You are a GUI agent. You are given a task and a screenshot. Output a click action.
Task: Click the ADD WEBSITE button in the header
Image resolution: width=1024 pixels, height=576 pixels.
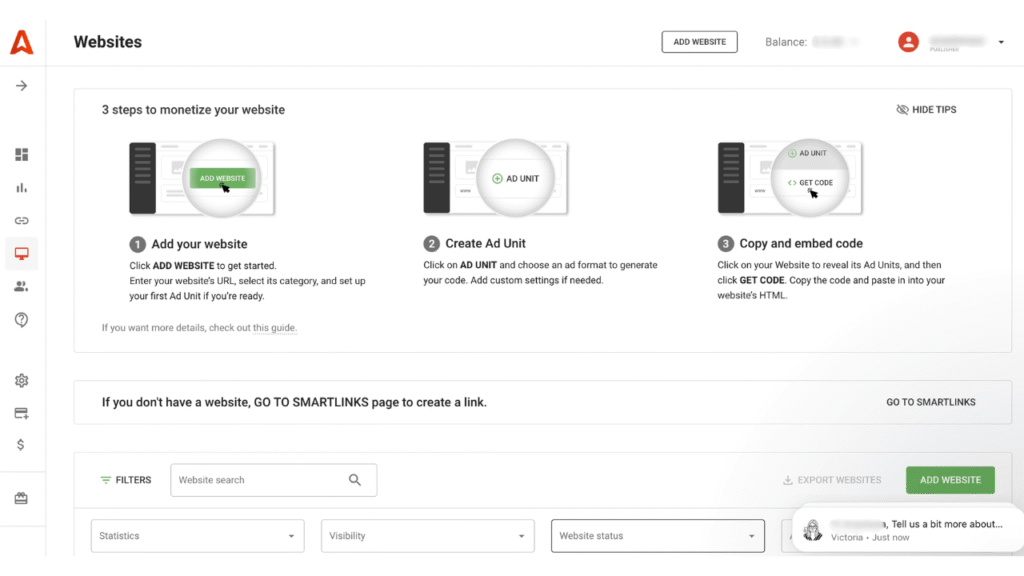click(699, 42)
